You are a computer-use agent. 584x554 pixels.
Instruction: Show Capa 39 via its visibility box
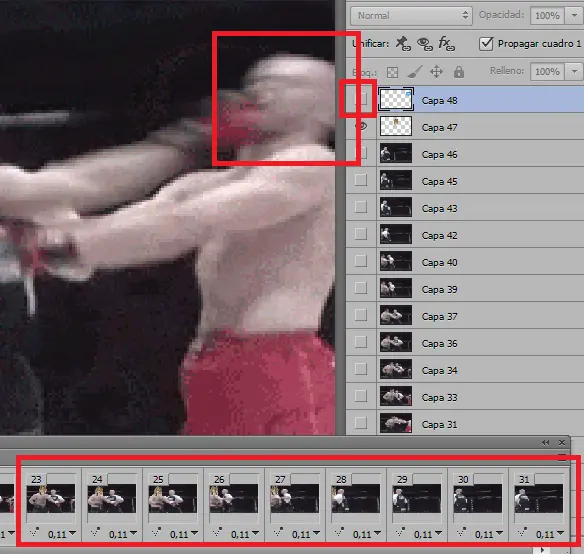tap(361, 288)
